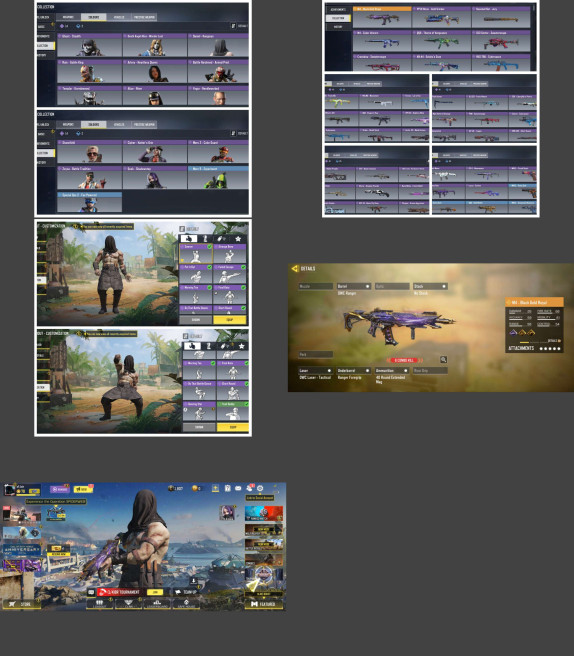Open History sidebar tab in weapons screenshot
This screenshot has height=656, width=574.
[338, 27]
